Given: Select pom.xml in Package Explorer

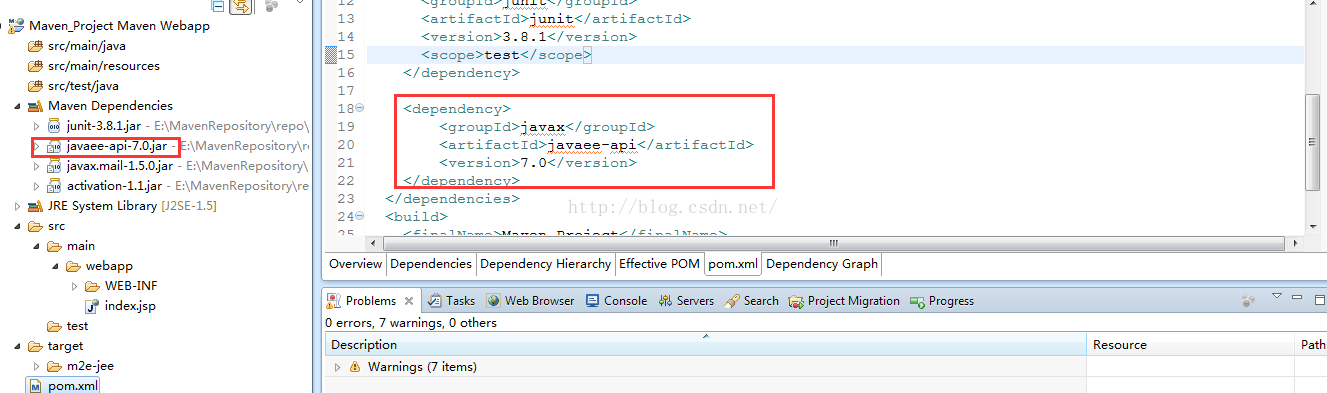Looking at the screenshot, I should tap(74, 386).
